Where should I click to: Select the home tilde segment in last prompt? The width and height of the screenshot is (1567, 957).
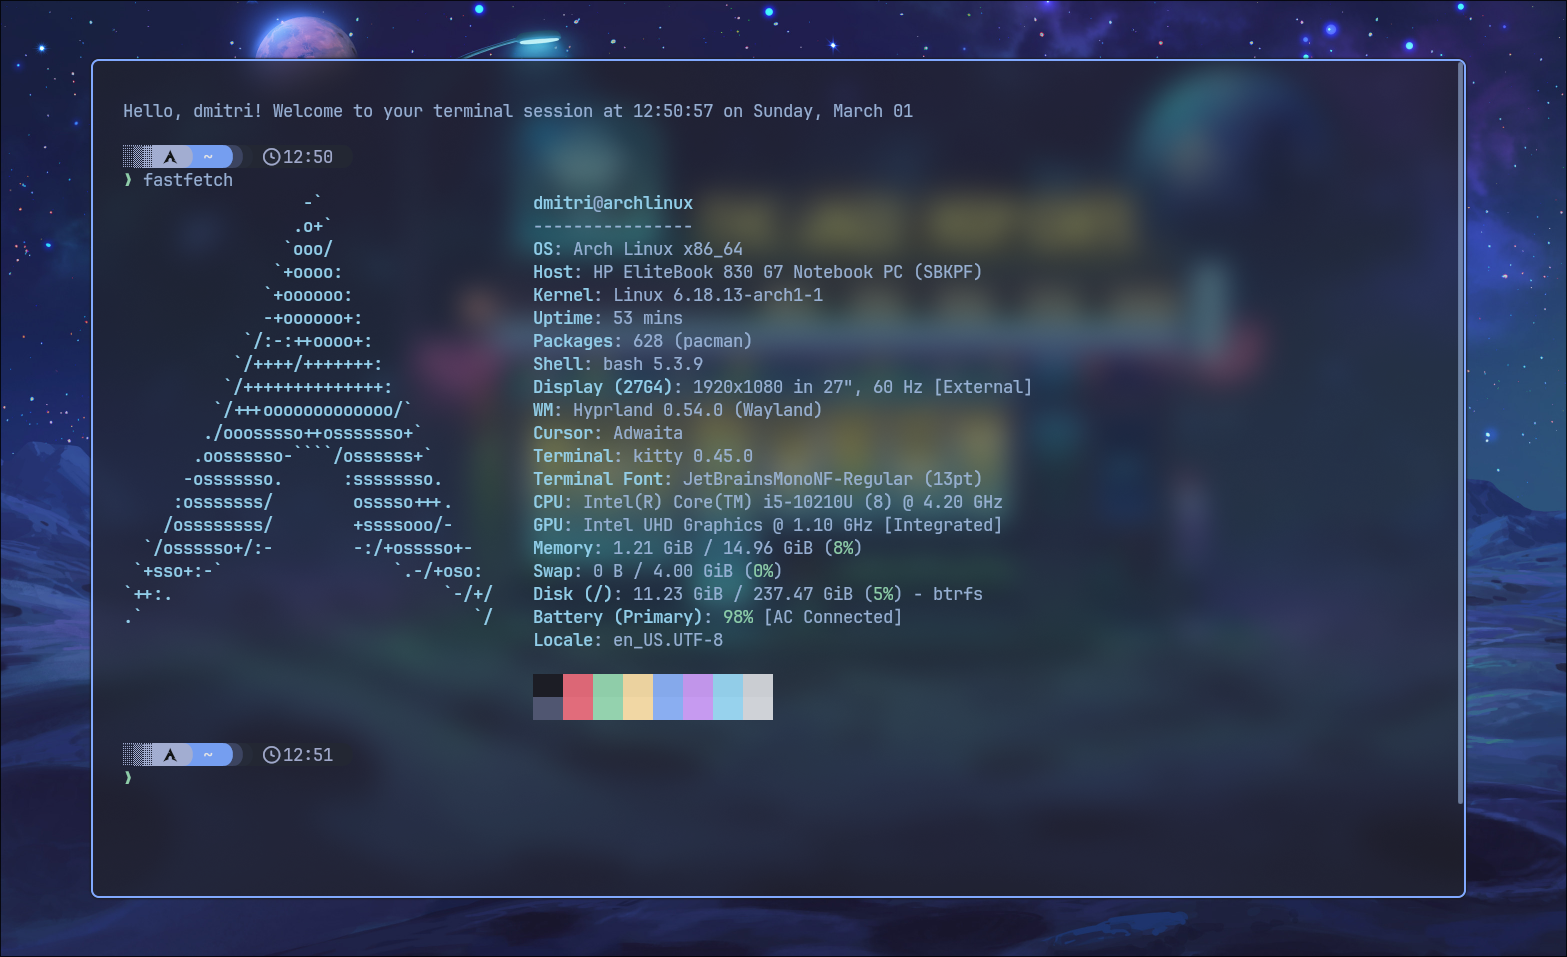(209, 755)
